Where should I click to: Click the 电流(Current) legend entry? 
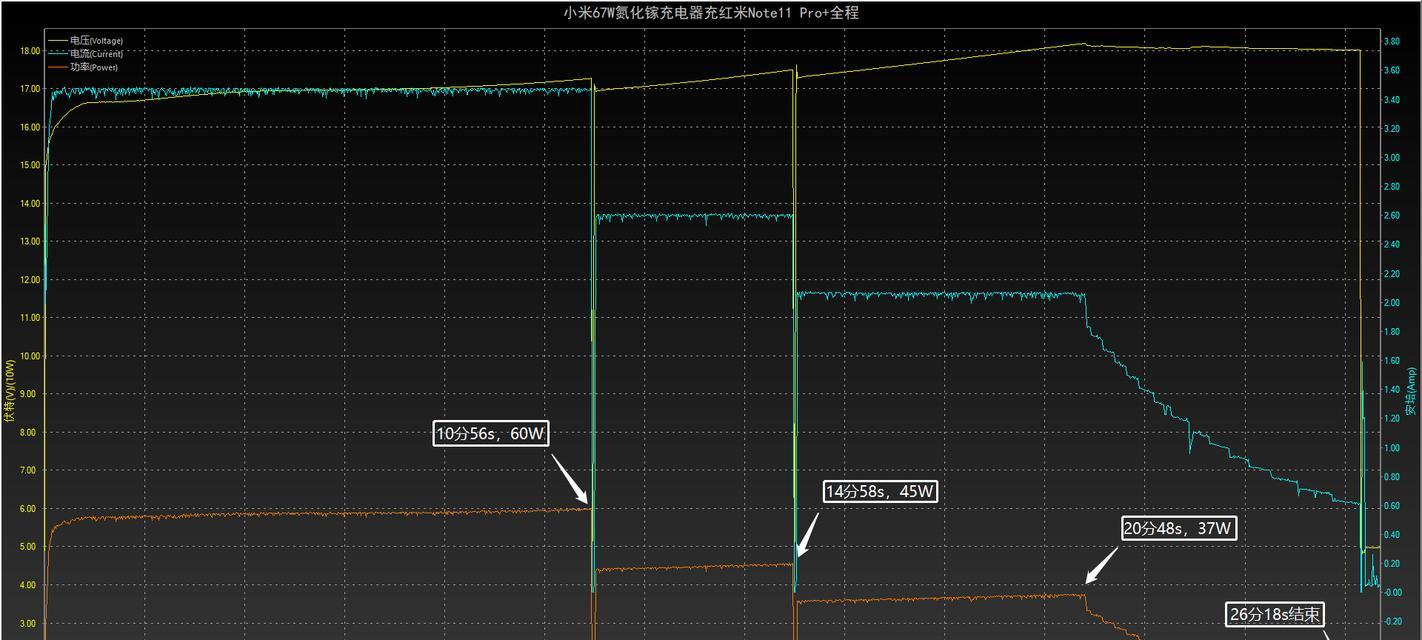click(85, 54)
